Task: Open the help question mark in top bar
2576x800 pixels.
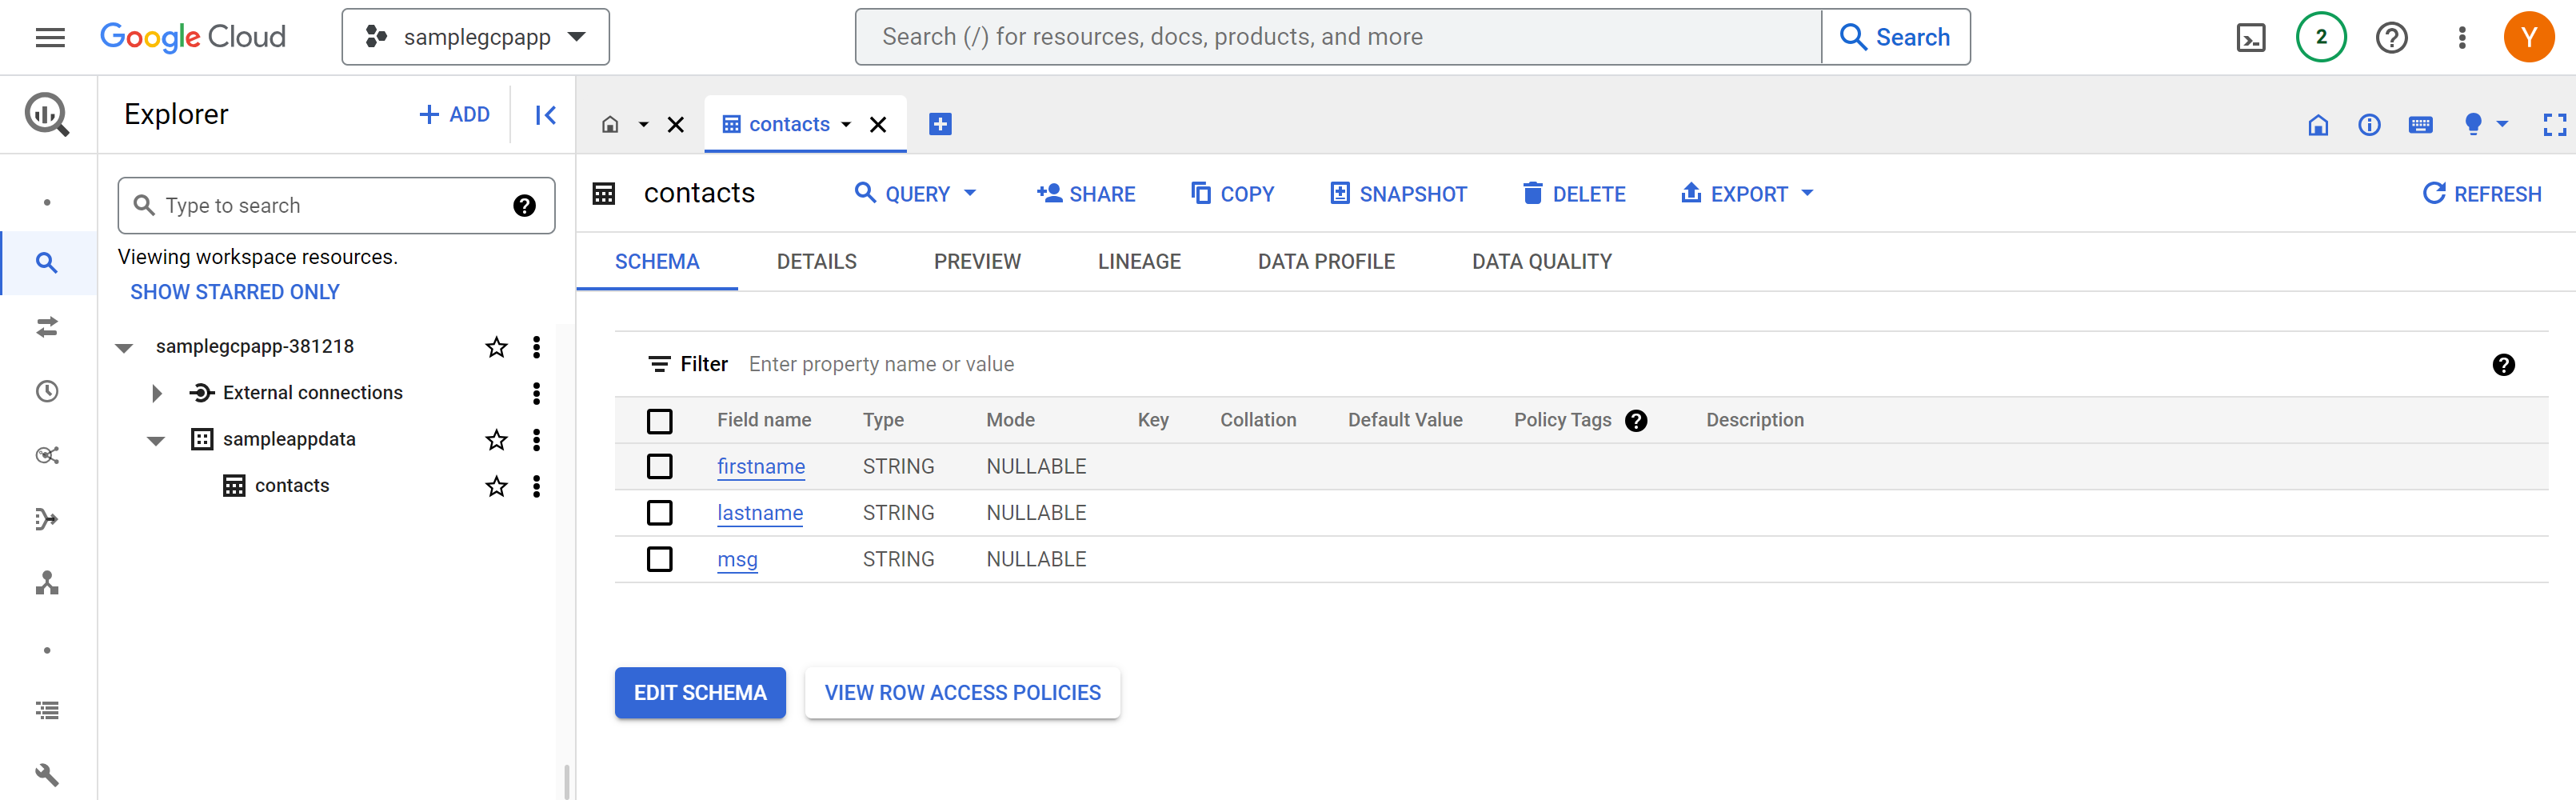Action: pyautogui.click(x=2391, y=38)
